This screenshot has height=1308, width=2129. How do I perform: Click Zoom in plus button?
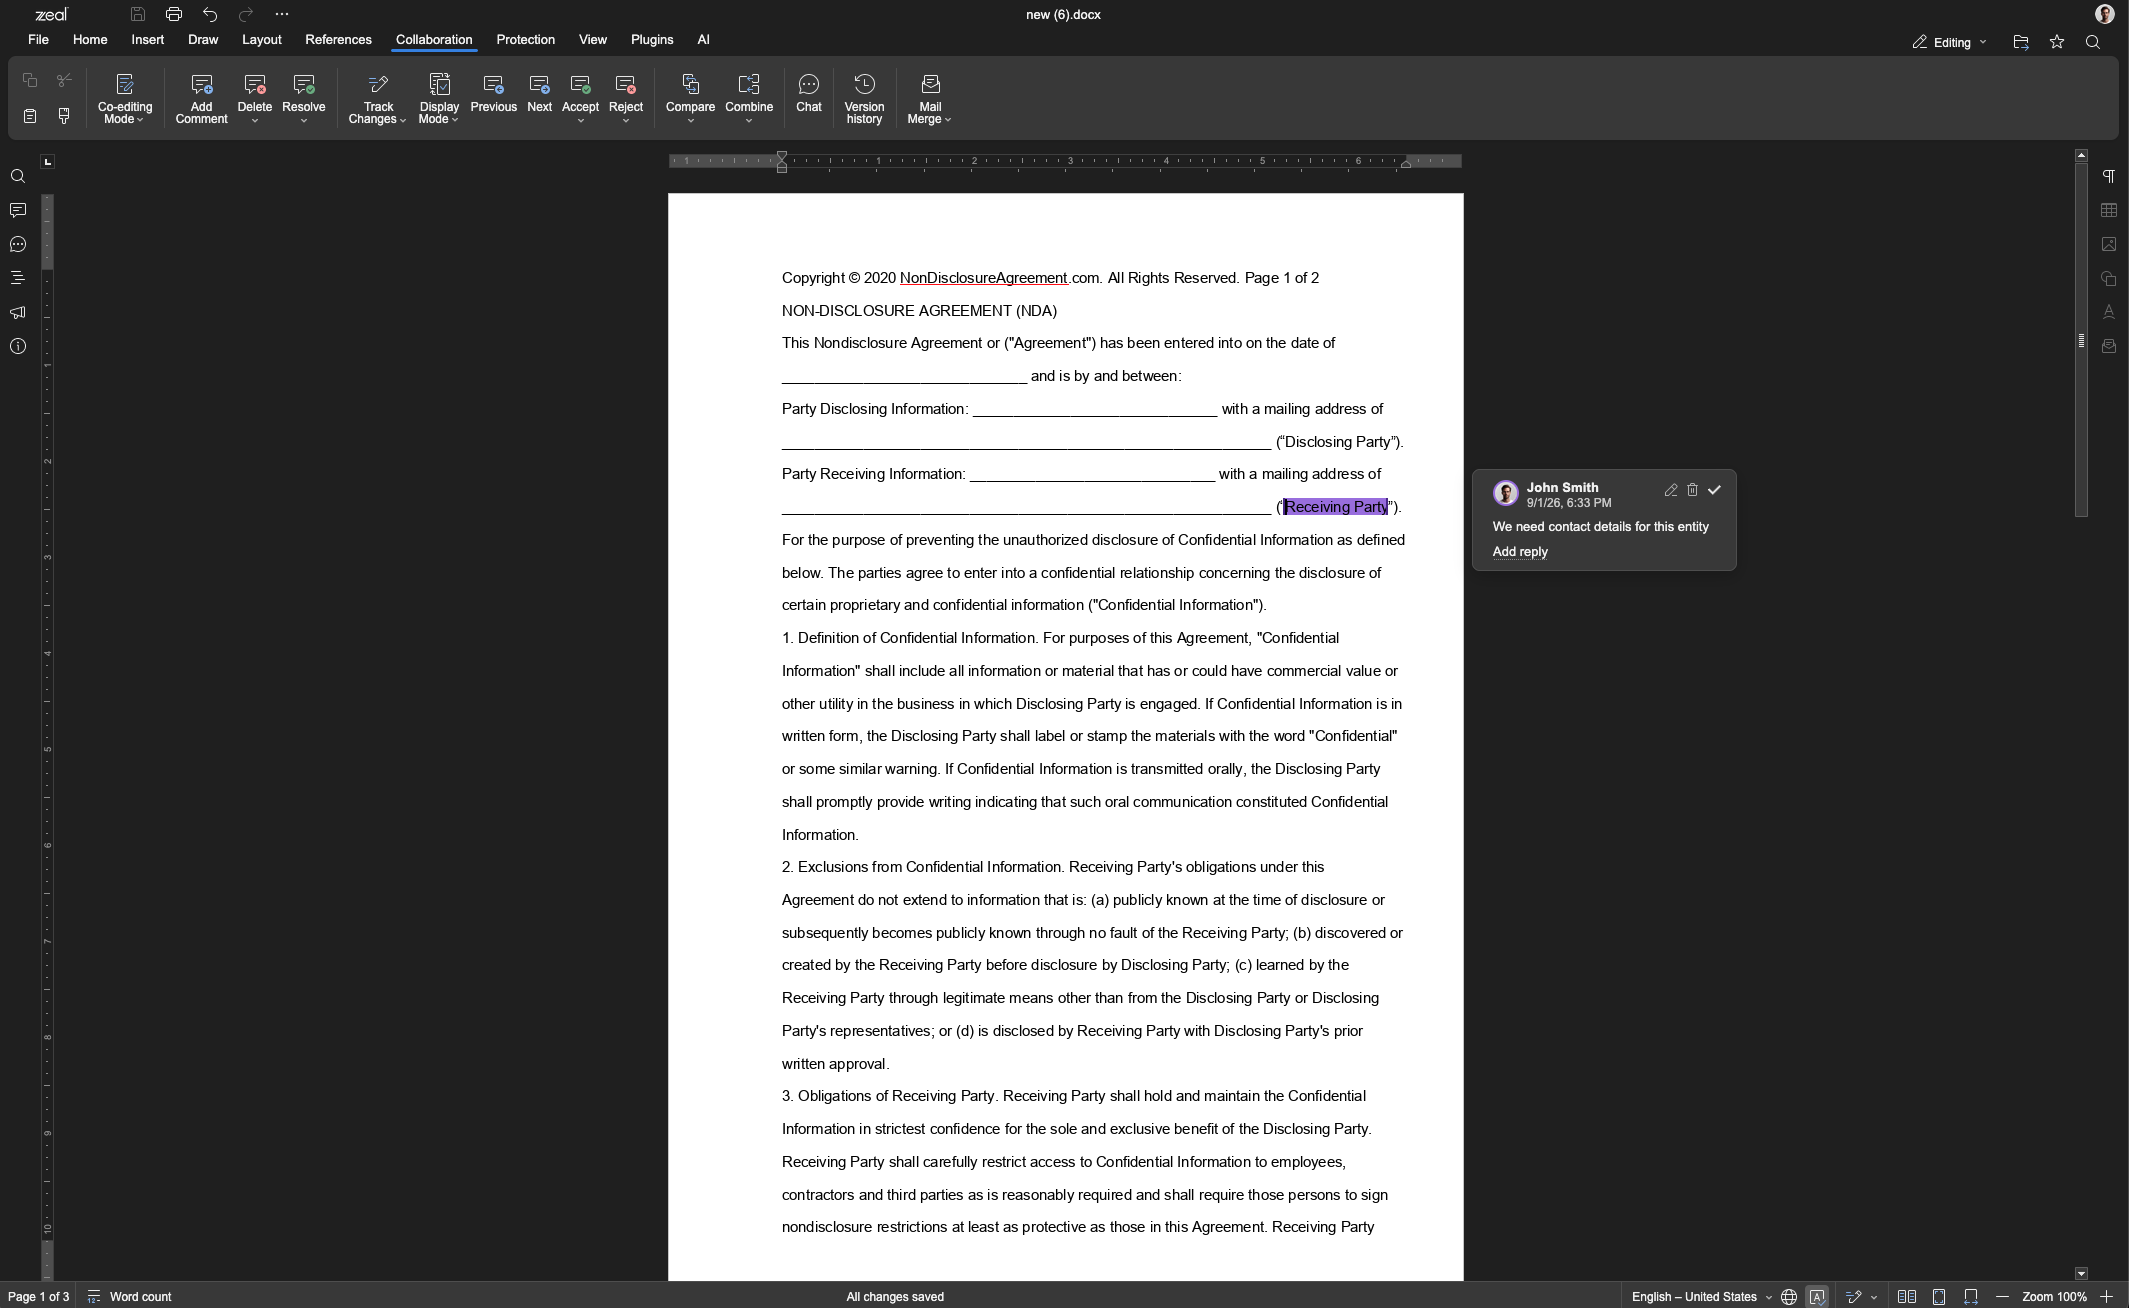point(2106,1297)
